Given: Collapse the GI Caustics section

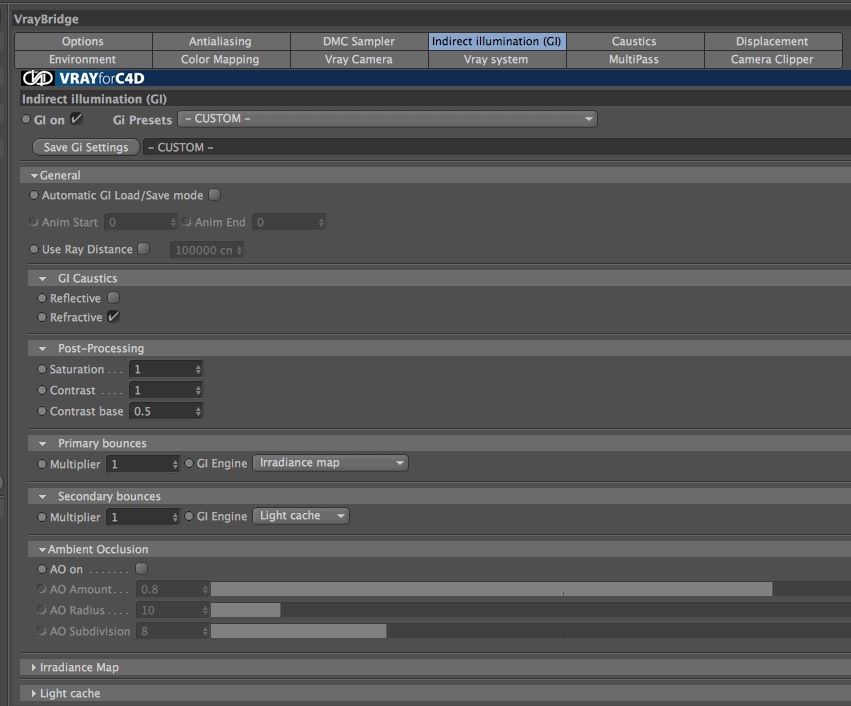Looking at the screenshot, I should tap(42, 278).
